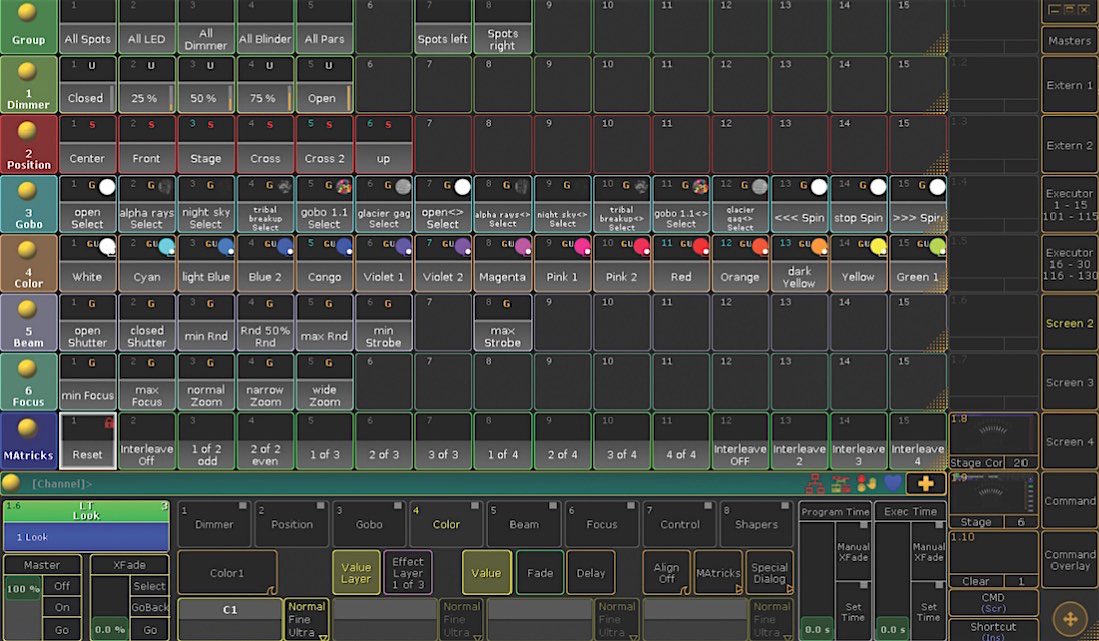This screenshot has height=641, width=1099.
Task: Select the '1 Look' cue in sequence
Action: click(x=86, y=537)
